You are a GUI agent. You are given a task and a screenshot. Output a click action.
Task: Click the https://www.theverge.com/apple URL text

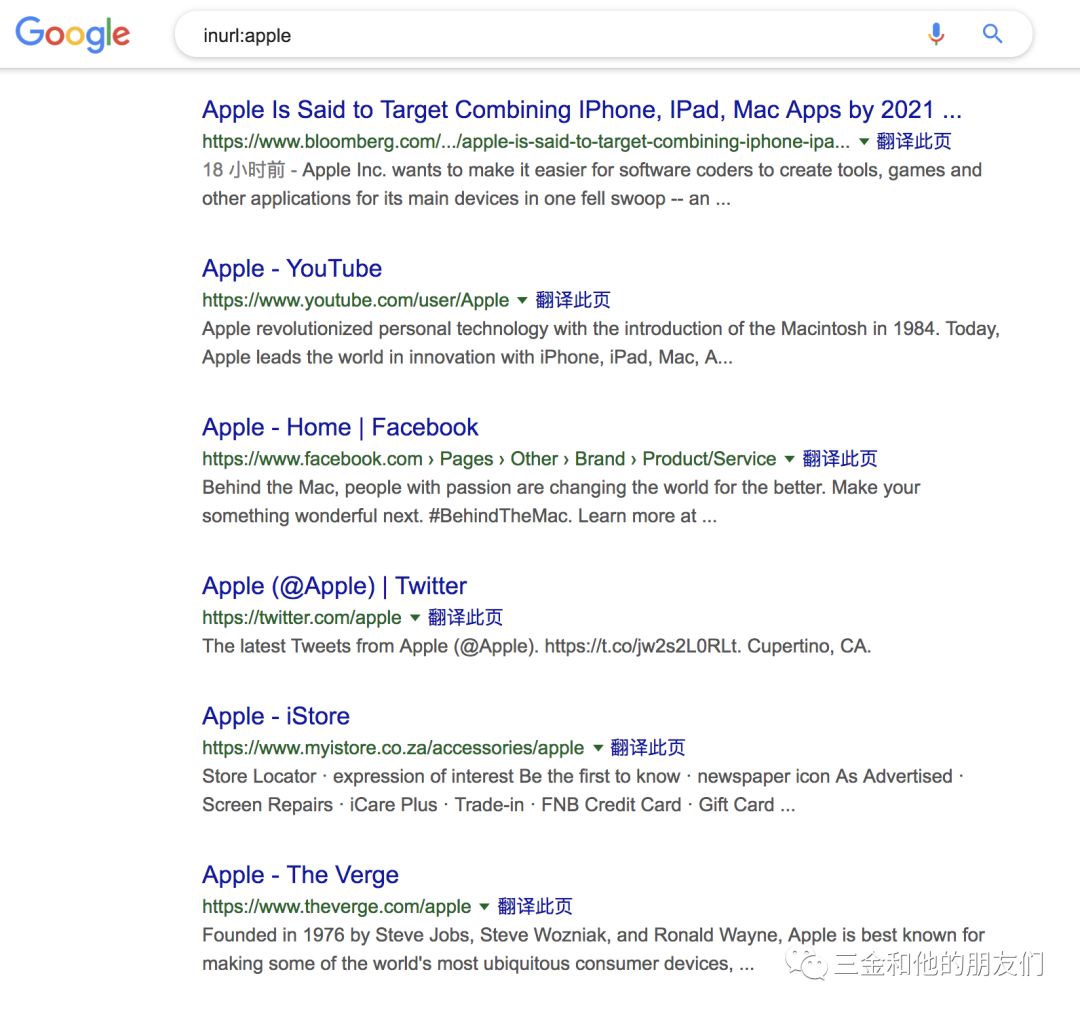pos(337,907)
